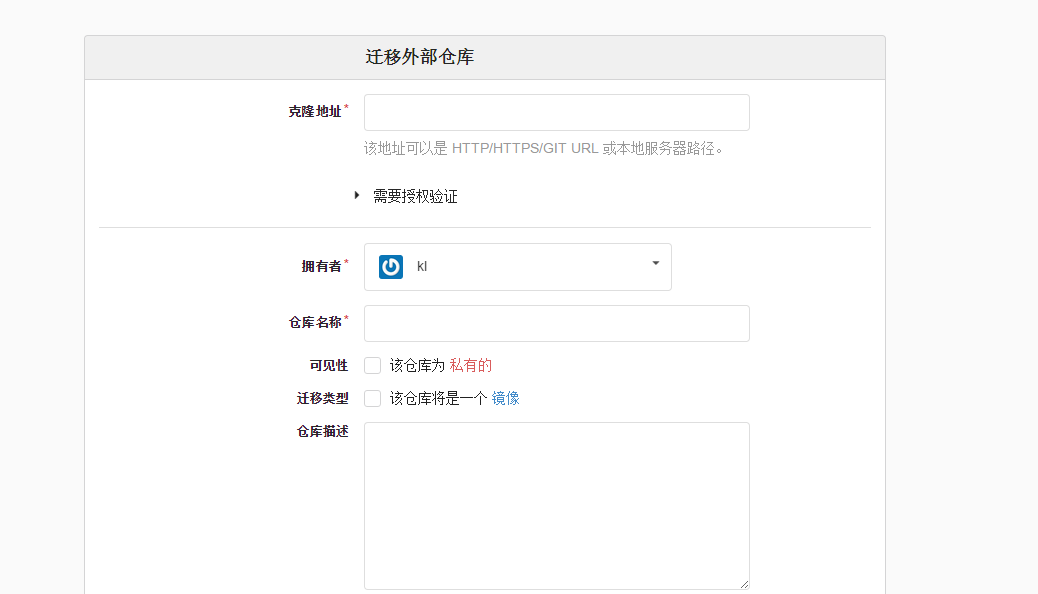Viewport: 1038px width, 594px height.
Task: Follow the blue 镜像 link
Action: [x=505, y=398]
